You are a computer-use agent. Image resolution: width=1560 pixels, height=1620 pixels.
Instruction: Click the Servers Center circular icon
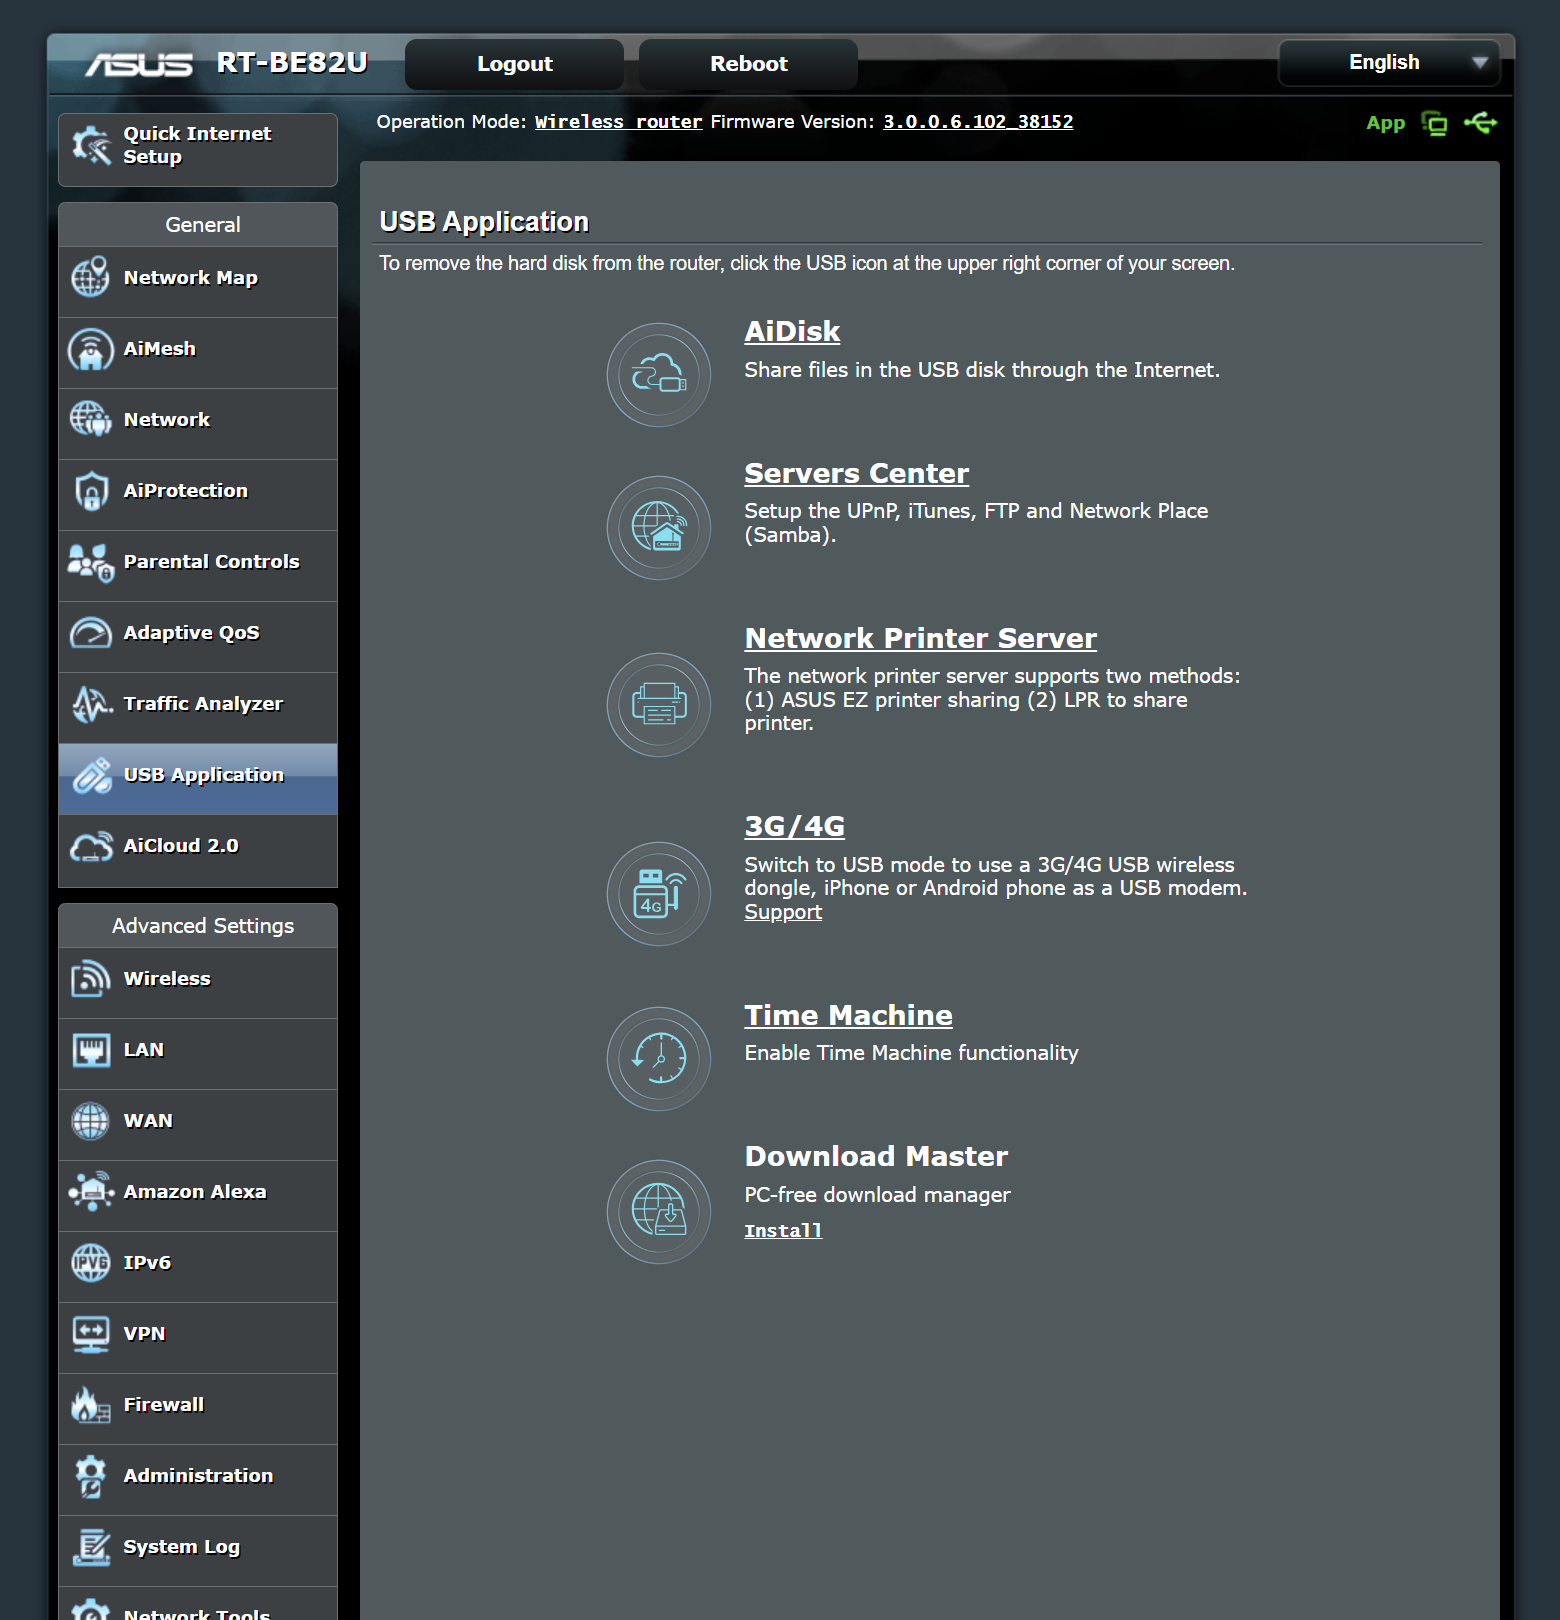[x=659, y=528]
